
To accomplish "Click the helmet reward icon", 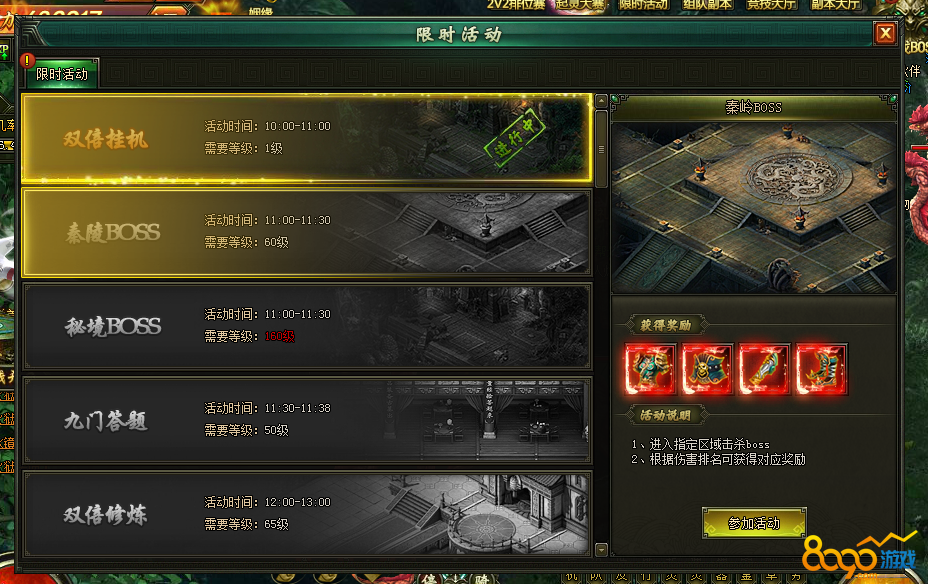I will [707, 369].
